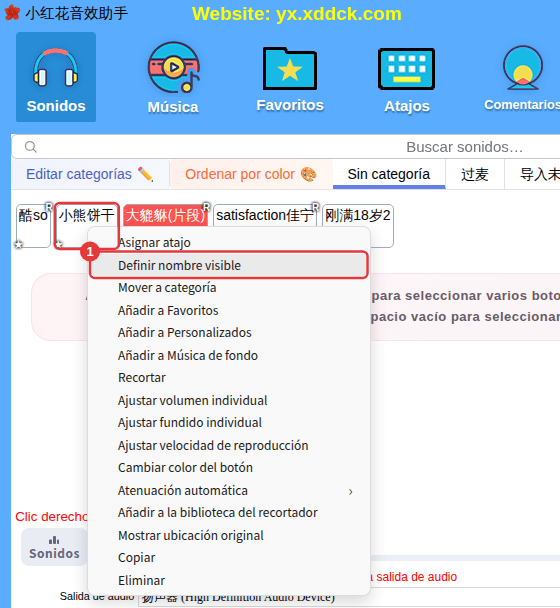
Task: Select Añadir a Personalizados
Action: 229,333
